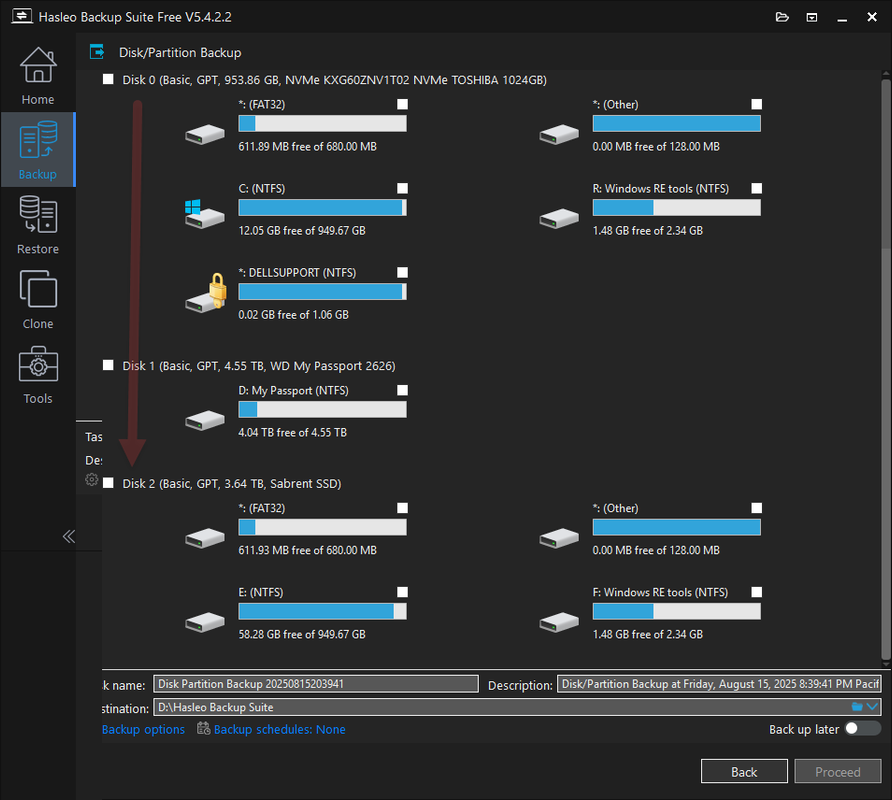The image size is (892, 800).
Task: Click the text 4.04 TB free of 4.55 TB
Action: tap(292, 432)
